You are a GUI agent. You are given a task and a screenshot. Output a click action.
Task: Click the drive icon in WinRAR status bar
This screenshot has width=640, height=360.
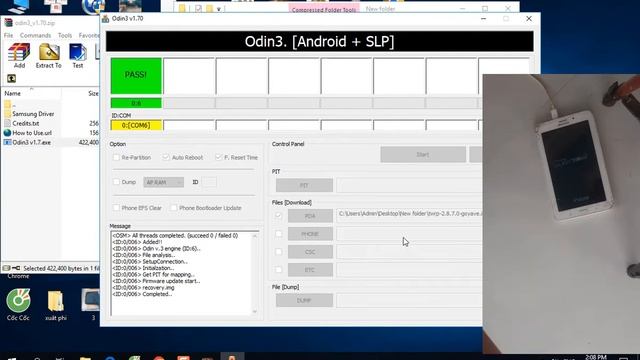coord(6,268)
